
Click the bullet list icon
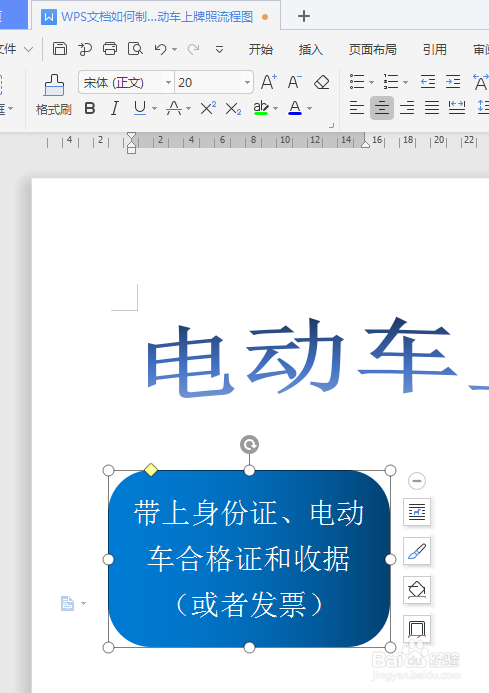(x=357, y=82)
